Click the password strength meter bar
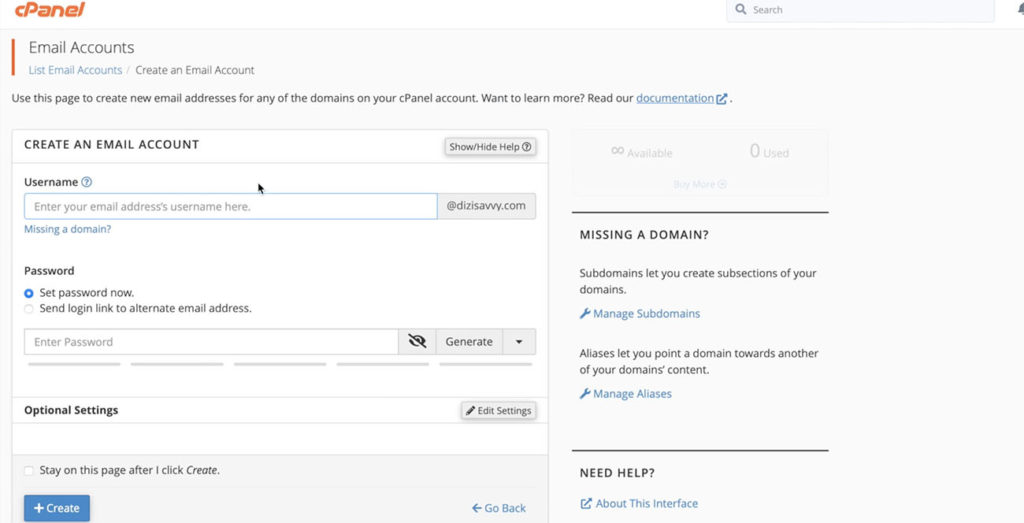The width and height of the screenshot is (1024, 523). click(280, 364)
